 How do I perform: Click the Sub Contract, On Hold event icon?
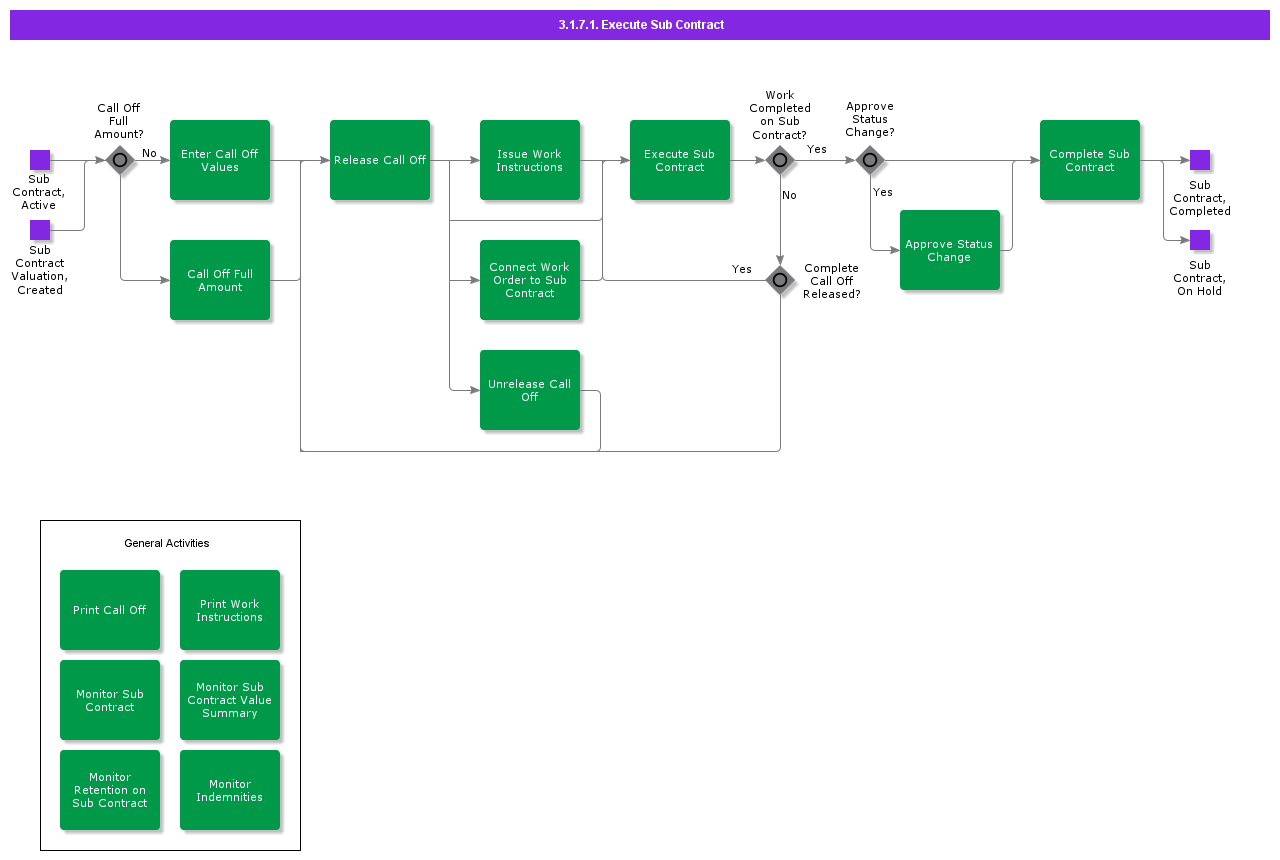coord(1199,240)
